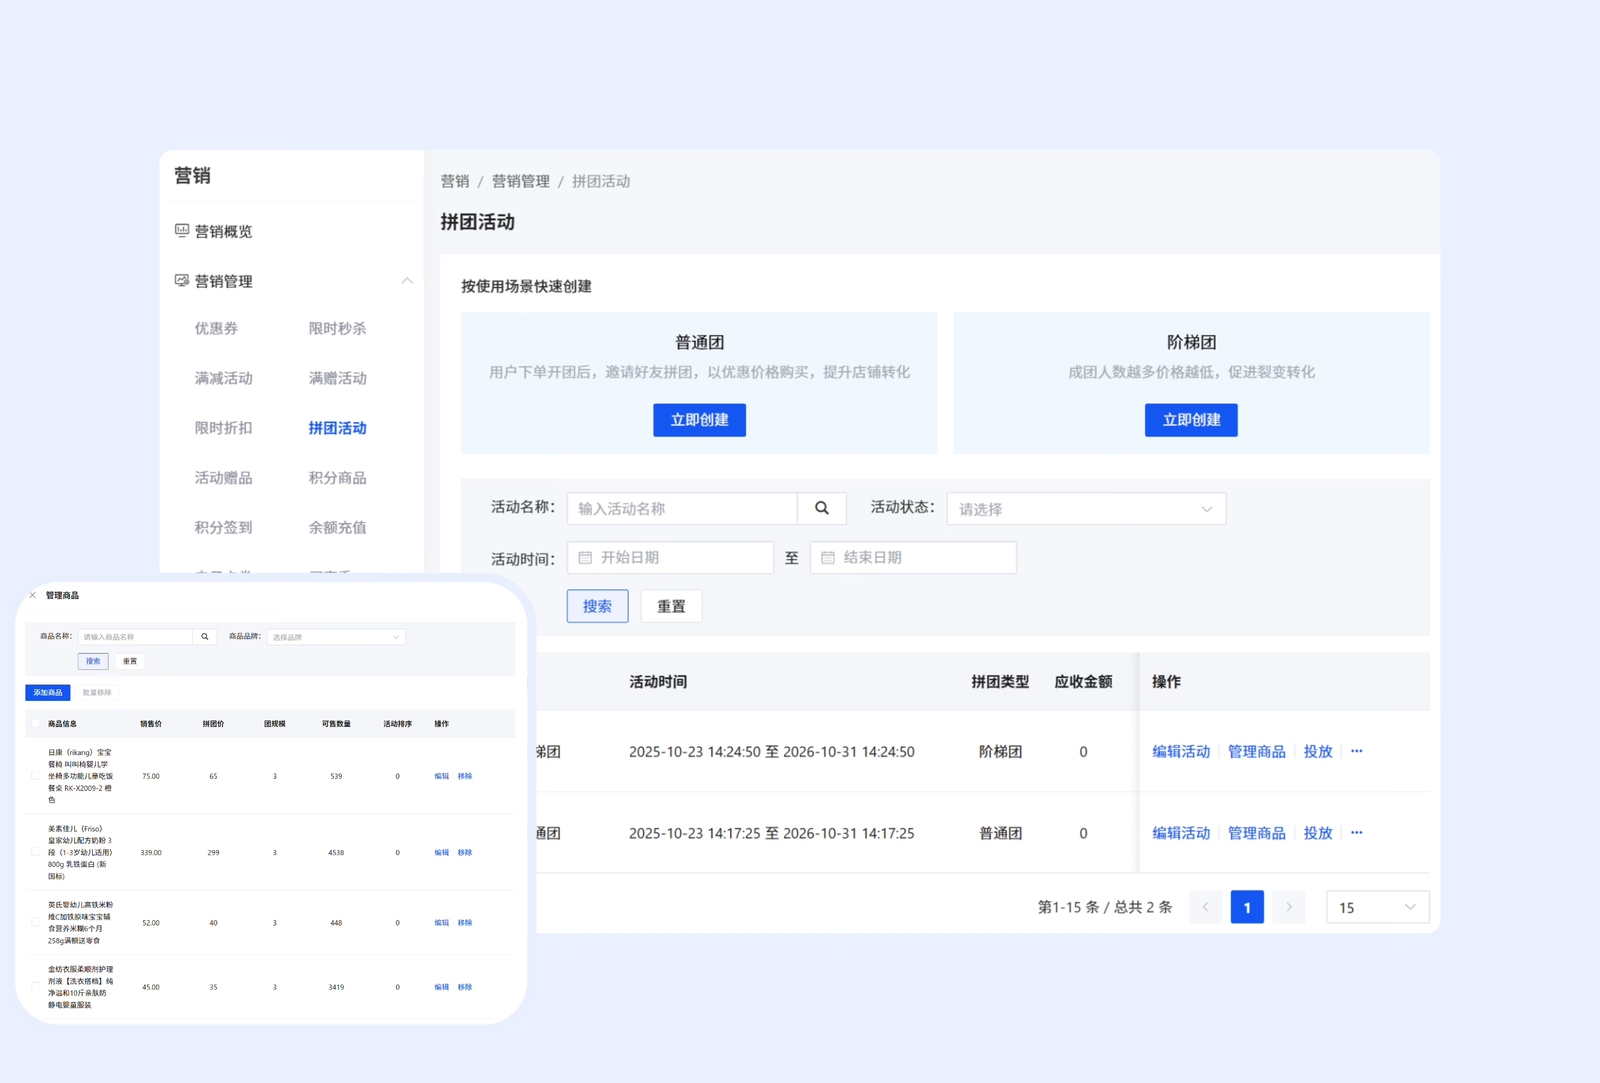Viewport: 1600px width, 1083px height.
Task: Click the more actions ellipsis for 阶梯团 activity
Action: coord(1356,751)
